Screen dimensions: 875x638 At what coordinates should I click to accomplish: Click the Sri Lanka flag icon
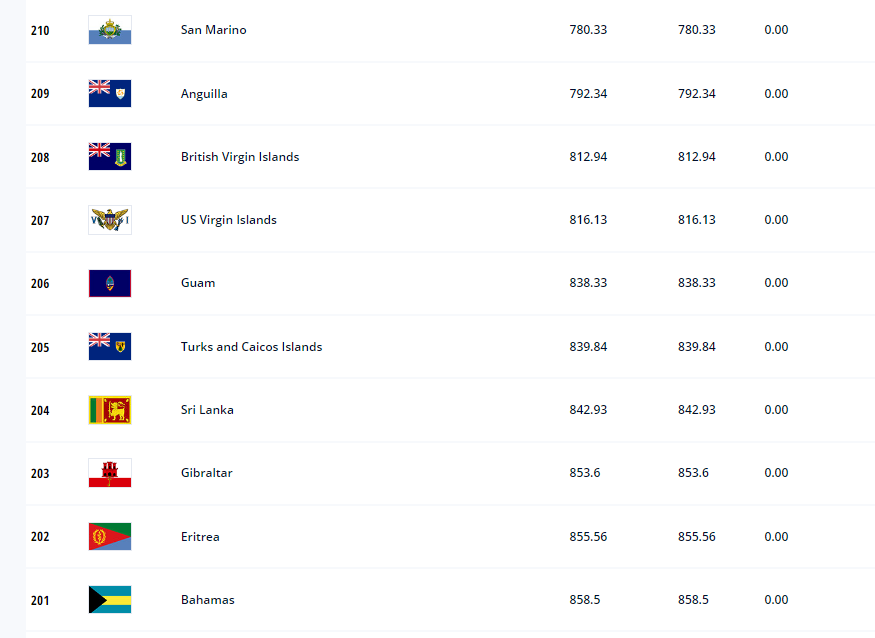[110, 410]
